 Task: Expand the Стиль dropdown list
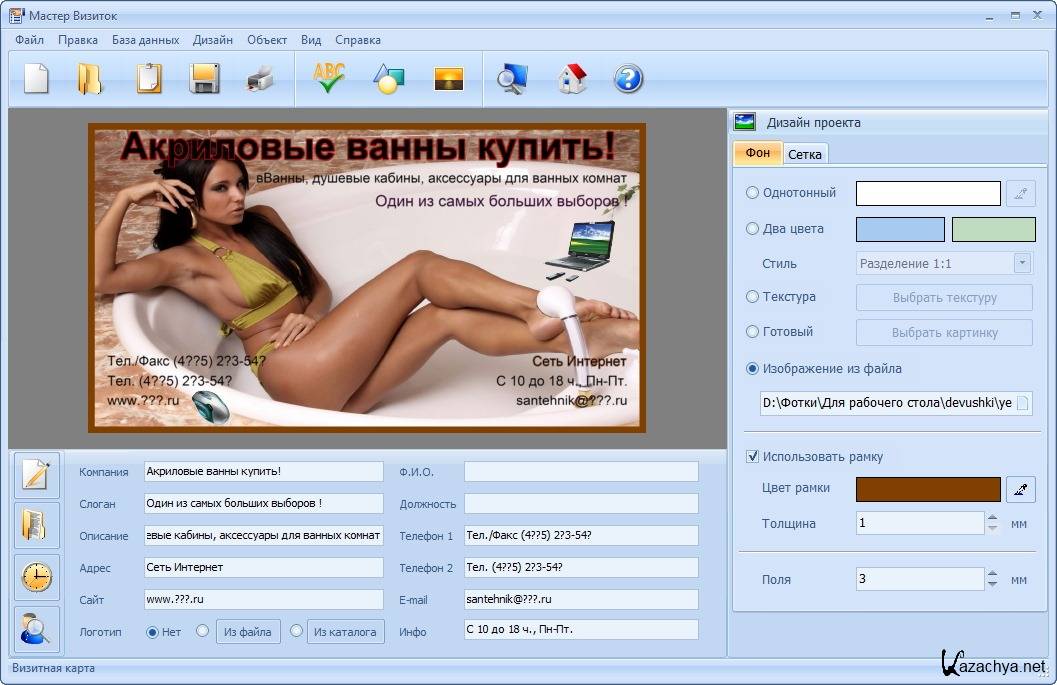[1021, 264]
